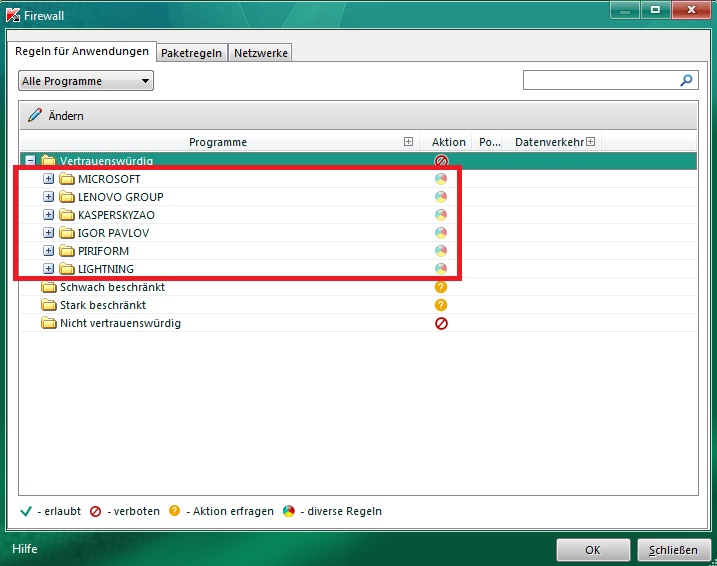
Task: Select the Vertrauenswürdig row
Action: coord(358,160)
